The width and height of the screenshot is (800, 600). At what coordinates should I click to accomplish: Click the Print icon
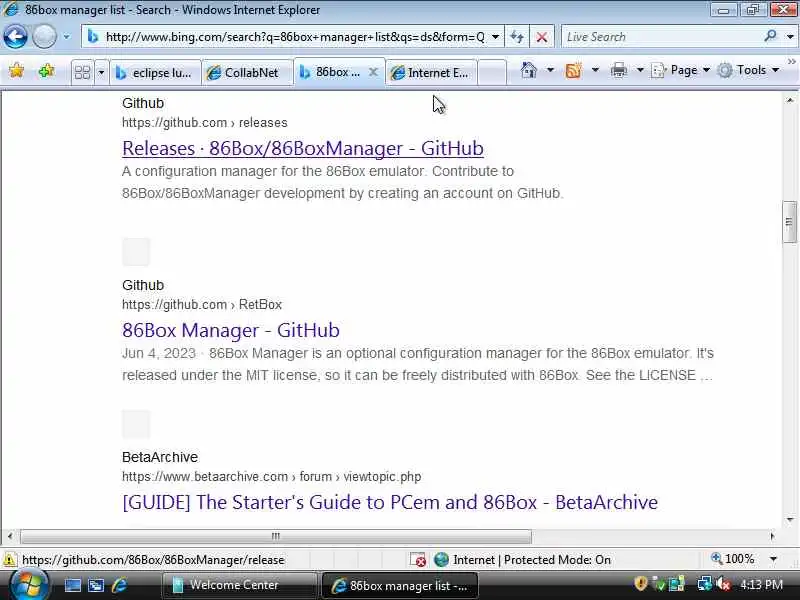(619, 70)
